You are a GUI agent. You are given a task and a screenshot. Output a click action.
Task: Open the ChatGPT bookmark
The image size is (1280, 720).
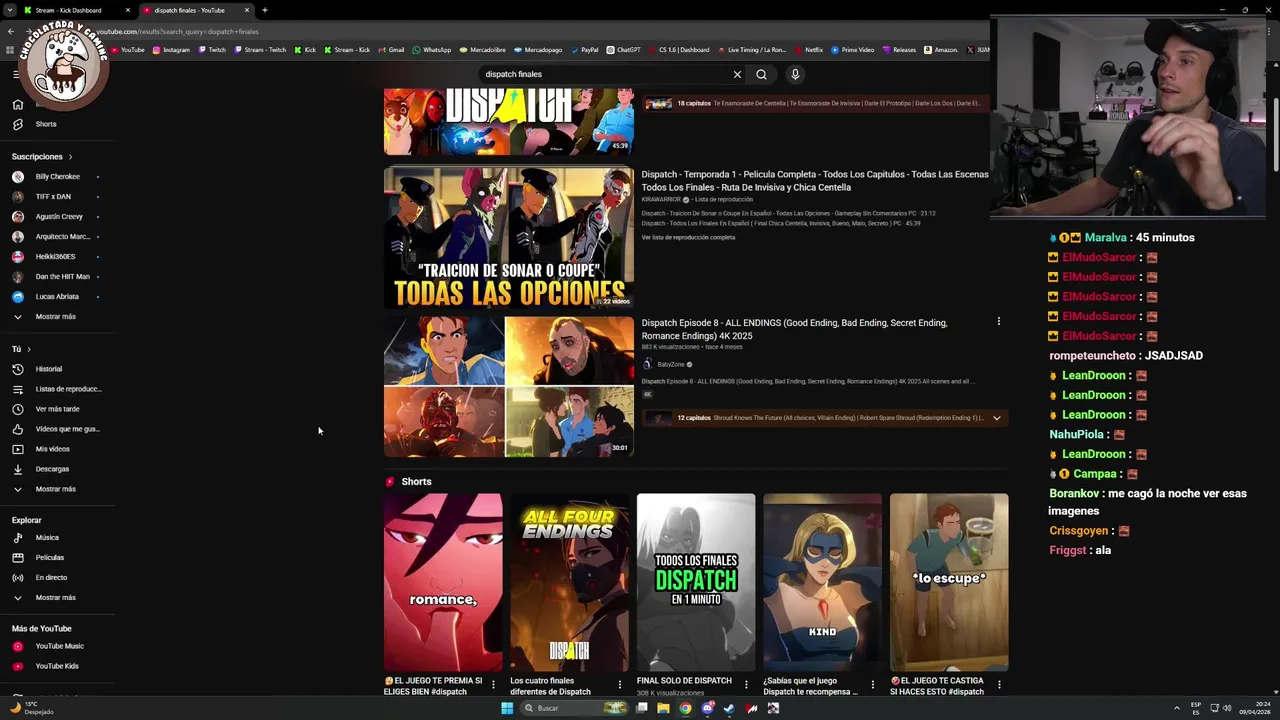tap(624, 50)
